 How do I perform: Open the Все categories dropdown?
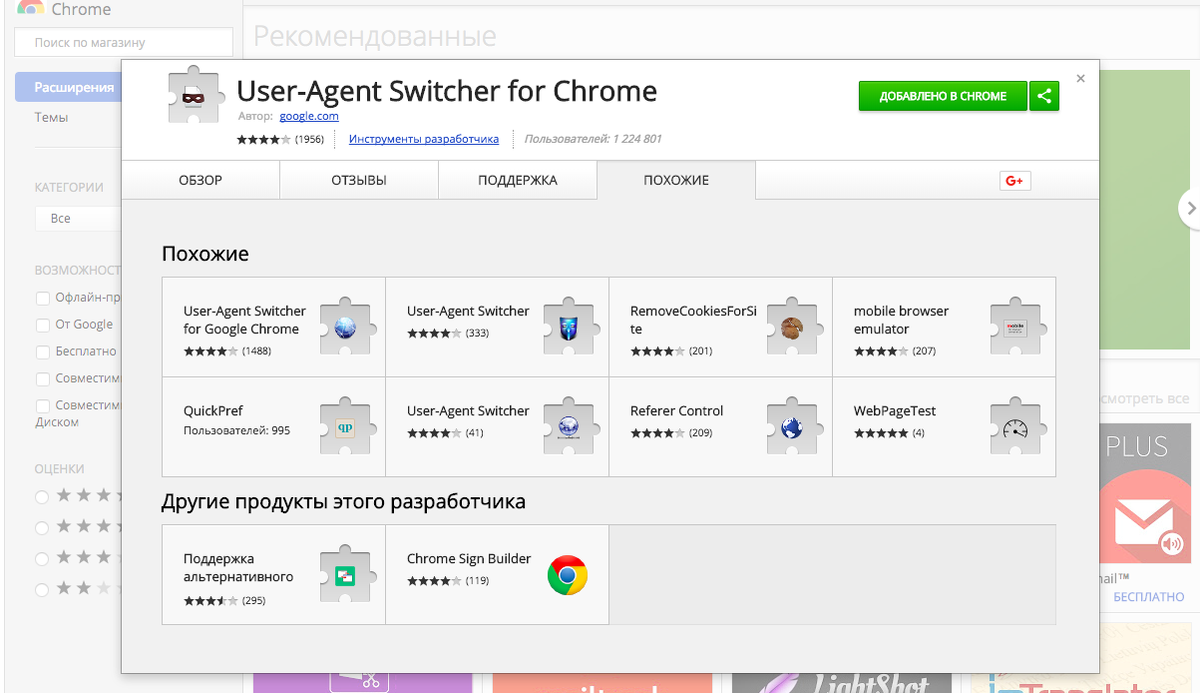click(78, 218)
